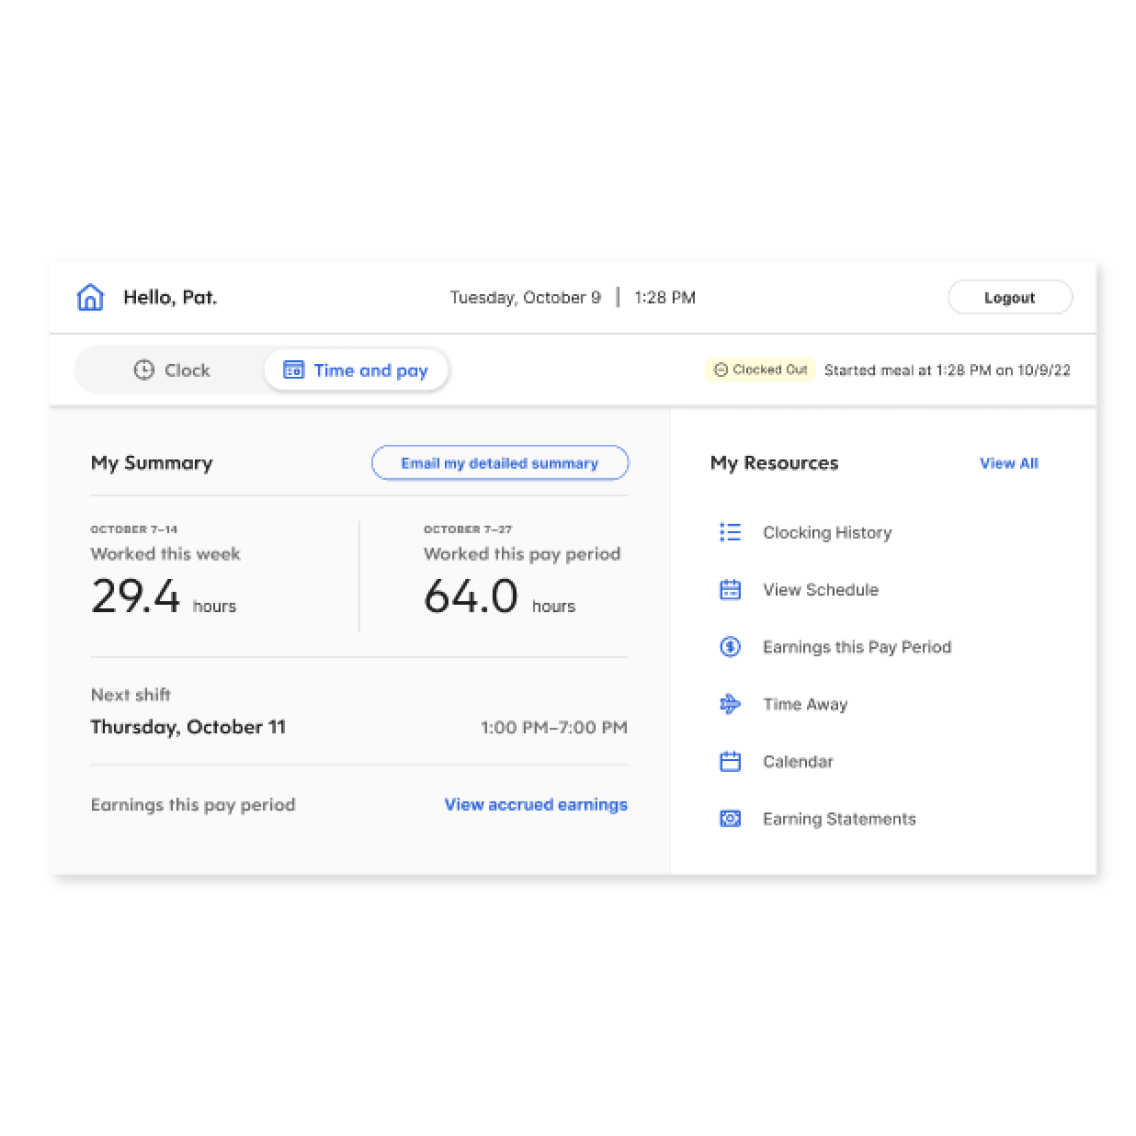1136x1136 pixels.
Task: Click the minus symbol in Clocked Out badge
Action: 721,370
